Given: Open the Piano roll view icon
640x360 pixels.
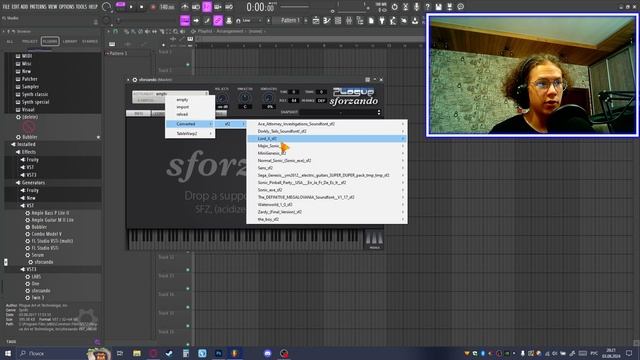Looking at the screenshot, I should pos(327,20).
